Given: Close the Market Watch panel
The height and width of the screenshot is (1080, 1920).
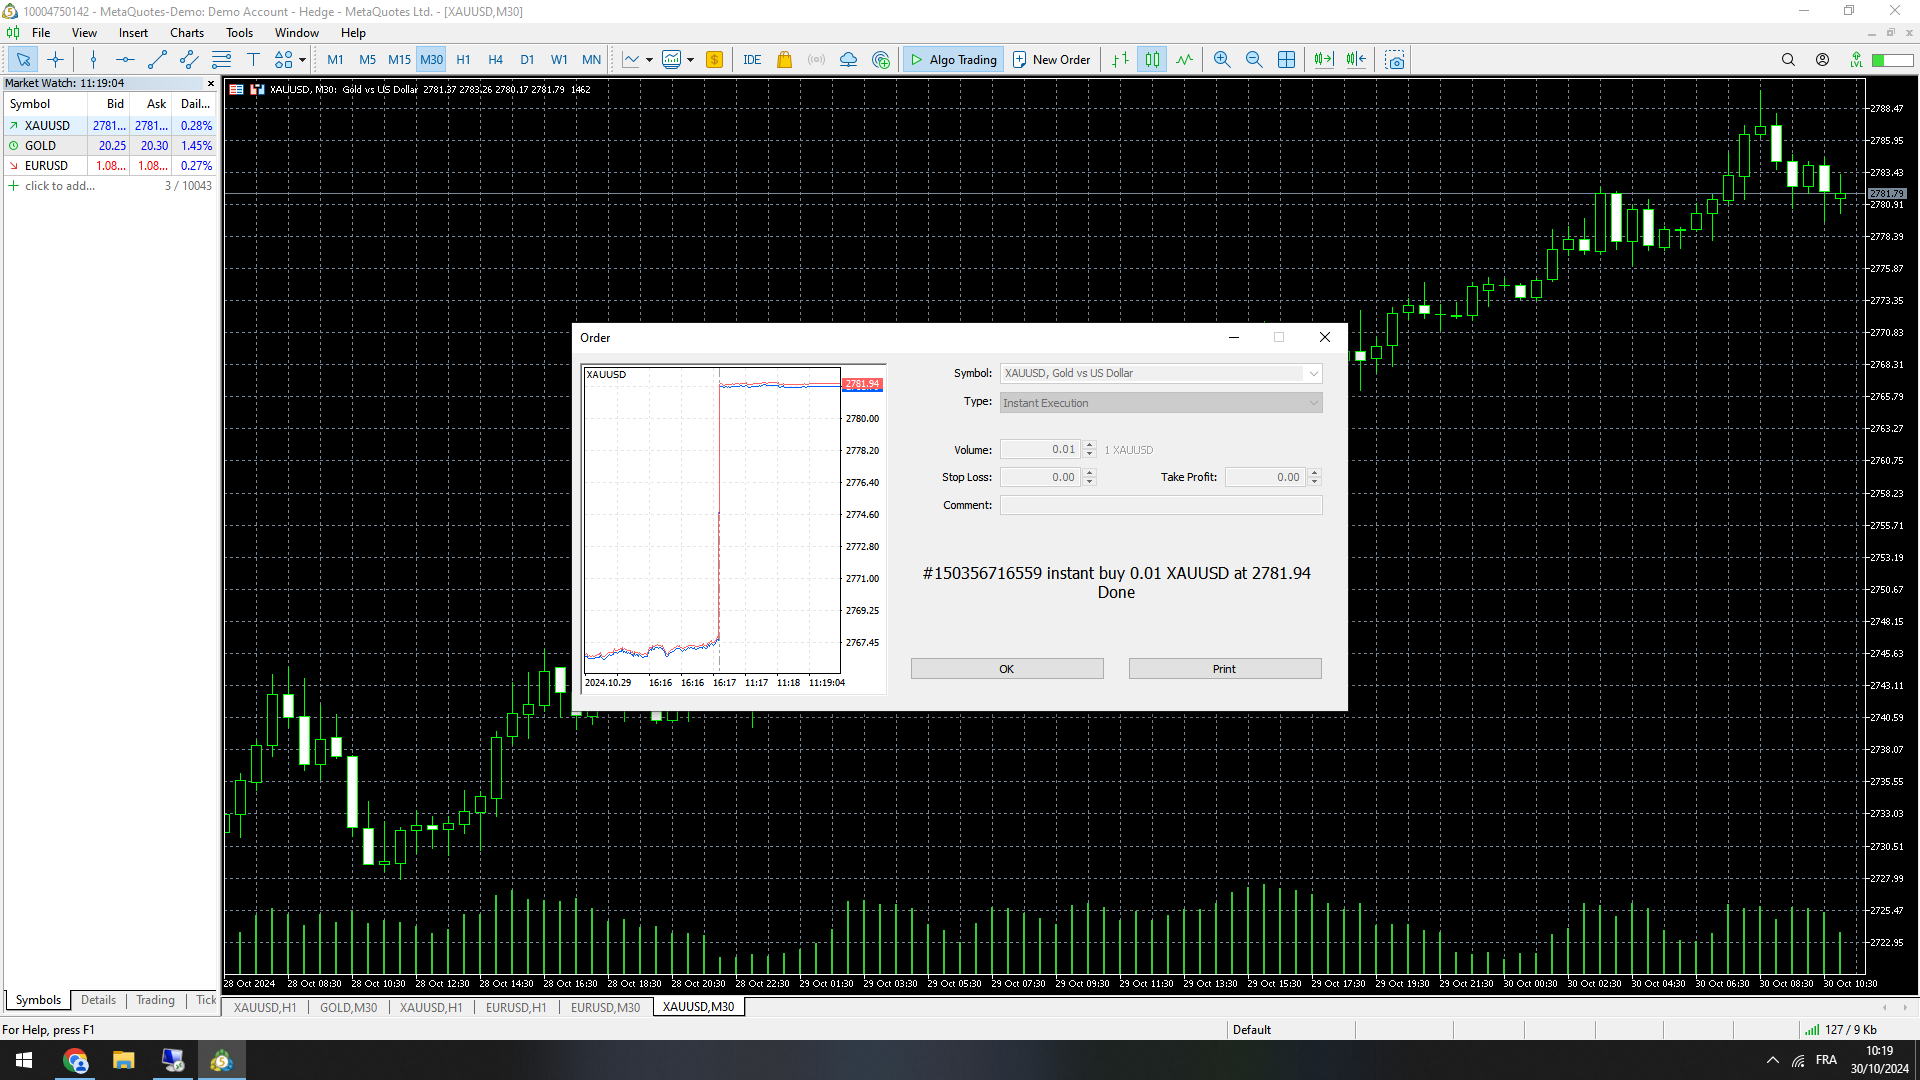Looking at the screenshot, I should [210, 84].
